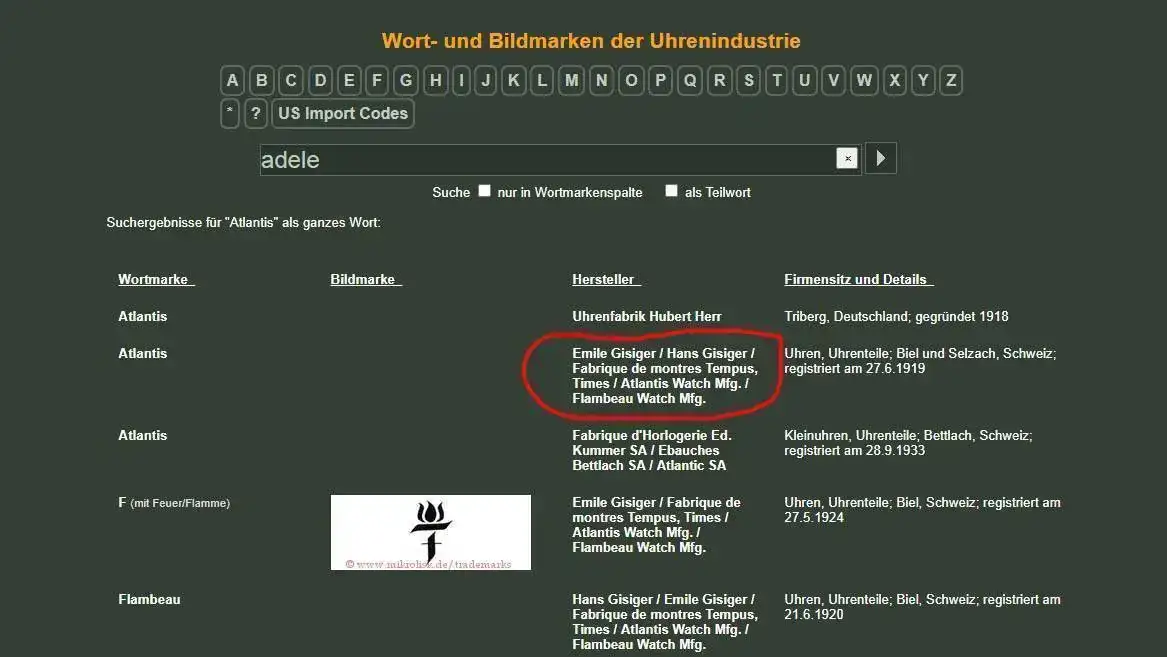
Task: Click the Atlantis entry for Hubert Herr
Action: pyautogui.click(x=142, y=316)
